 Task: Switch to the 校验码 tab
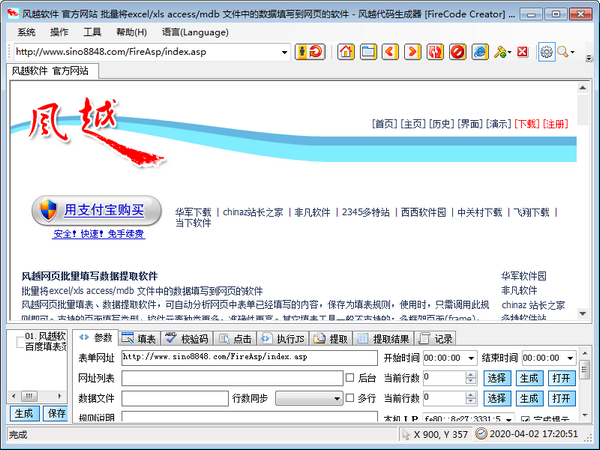pos(186,339)
